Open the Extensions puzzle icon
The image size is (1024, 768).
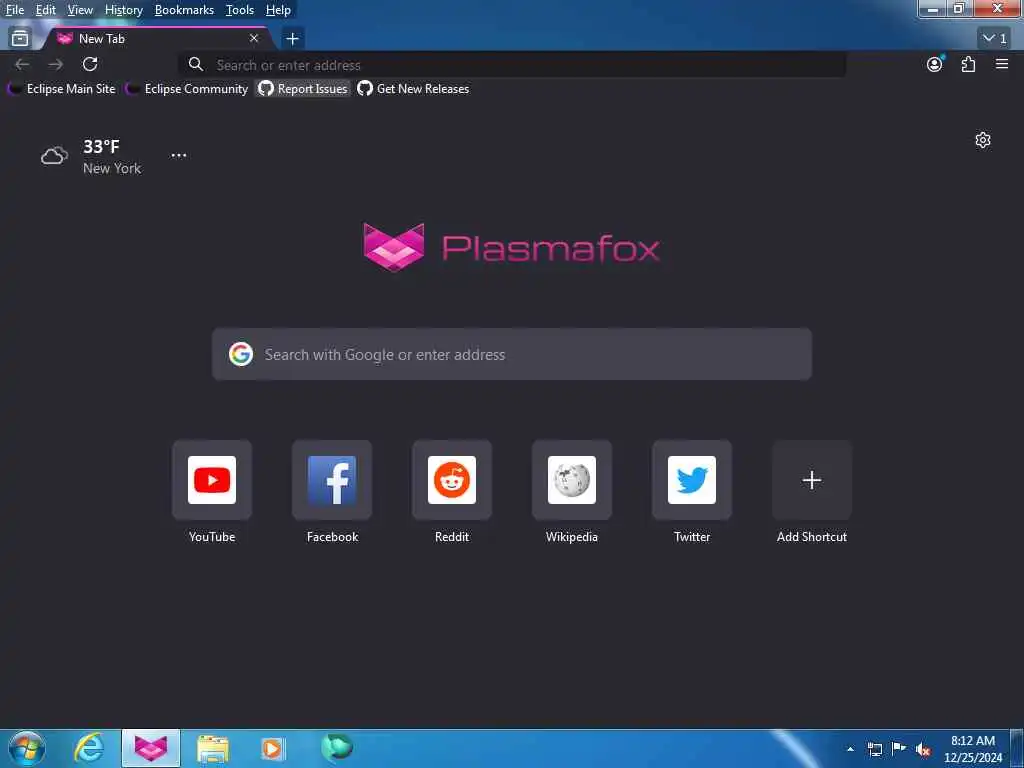click(x=968, y=64)
